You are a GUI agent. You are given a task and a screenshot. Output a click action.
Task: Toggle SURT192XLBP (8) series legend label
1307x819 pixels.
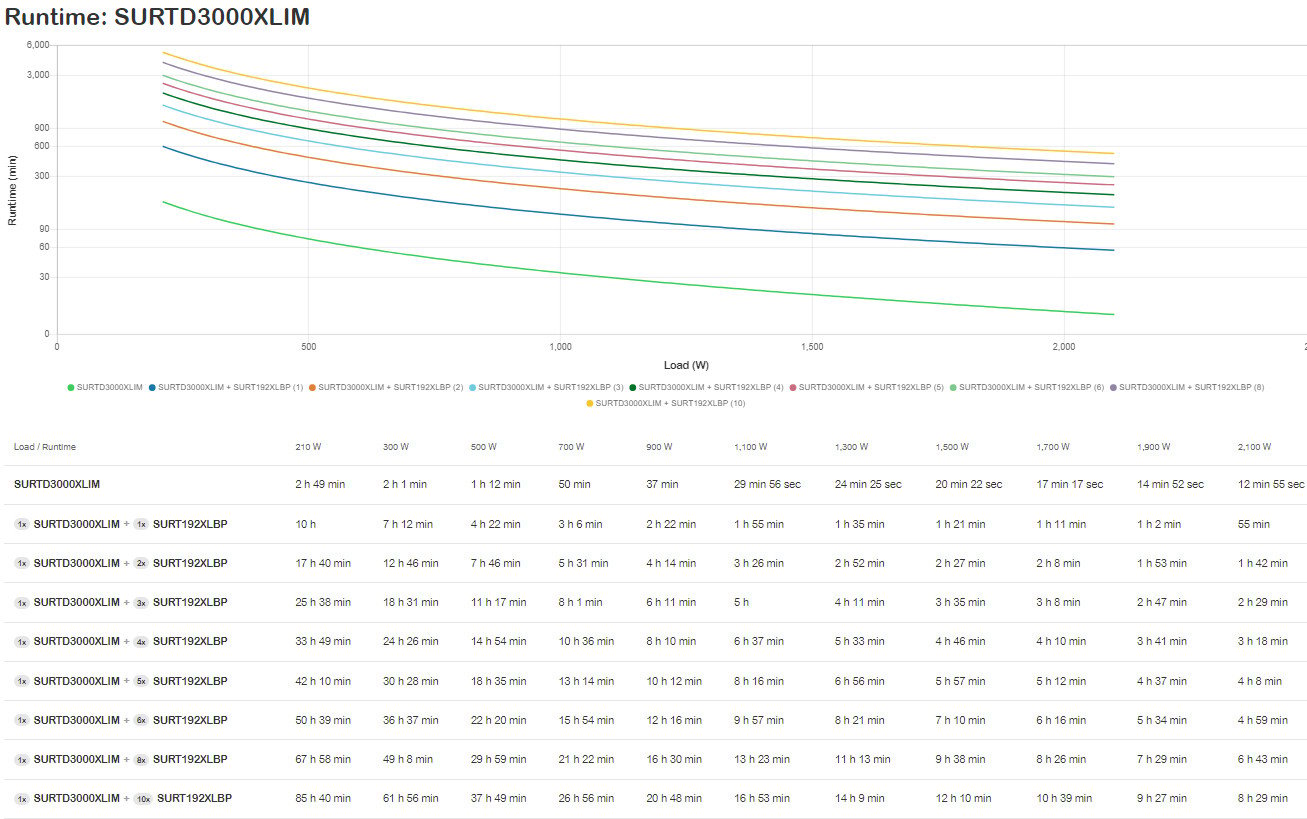pos(1191,387)
